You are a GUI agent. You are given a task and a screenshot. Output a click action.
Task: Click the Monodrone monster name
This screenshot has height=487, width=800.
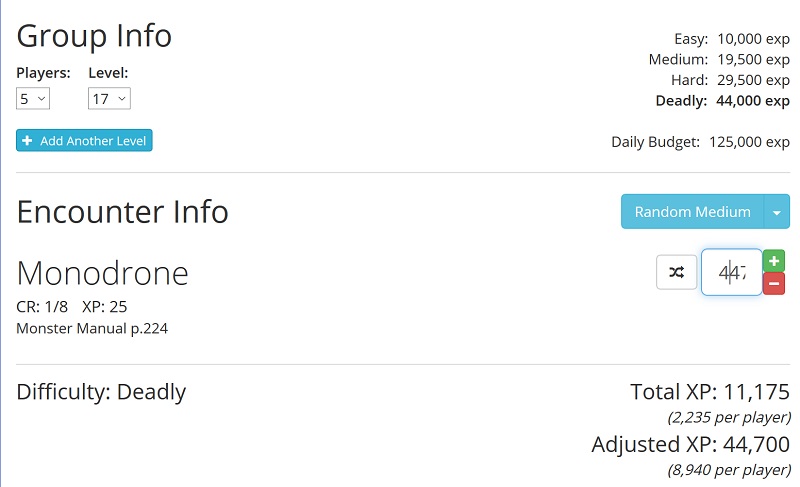[x=103, y=273]
